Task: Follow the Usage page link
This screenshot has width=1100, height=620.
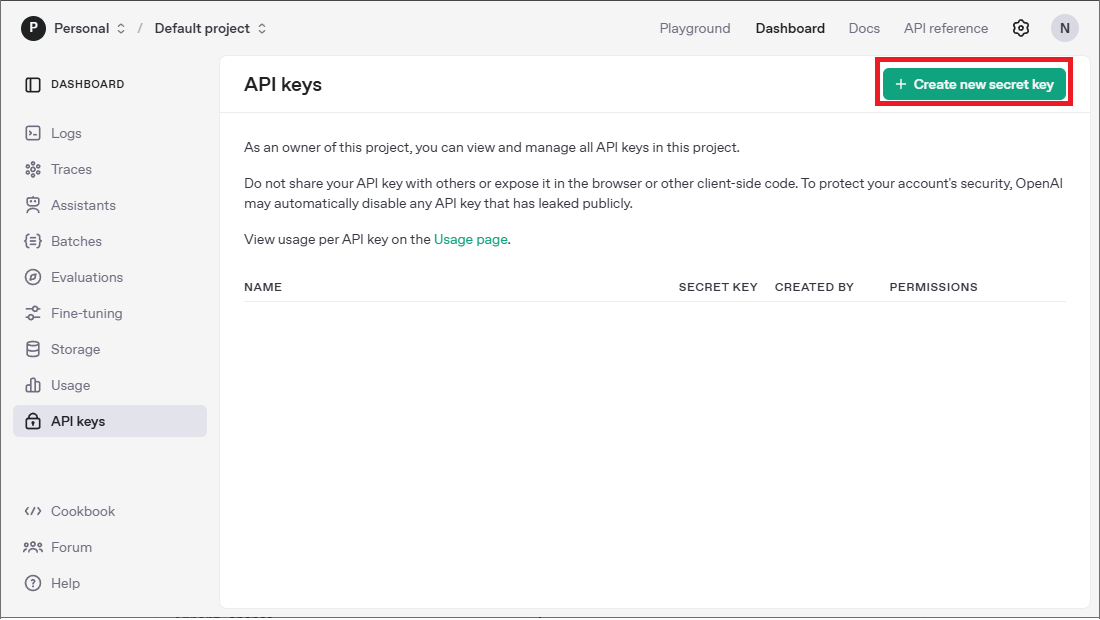Action: pos(470,239)
